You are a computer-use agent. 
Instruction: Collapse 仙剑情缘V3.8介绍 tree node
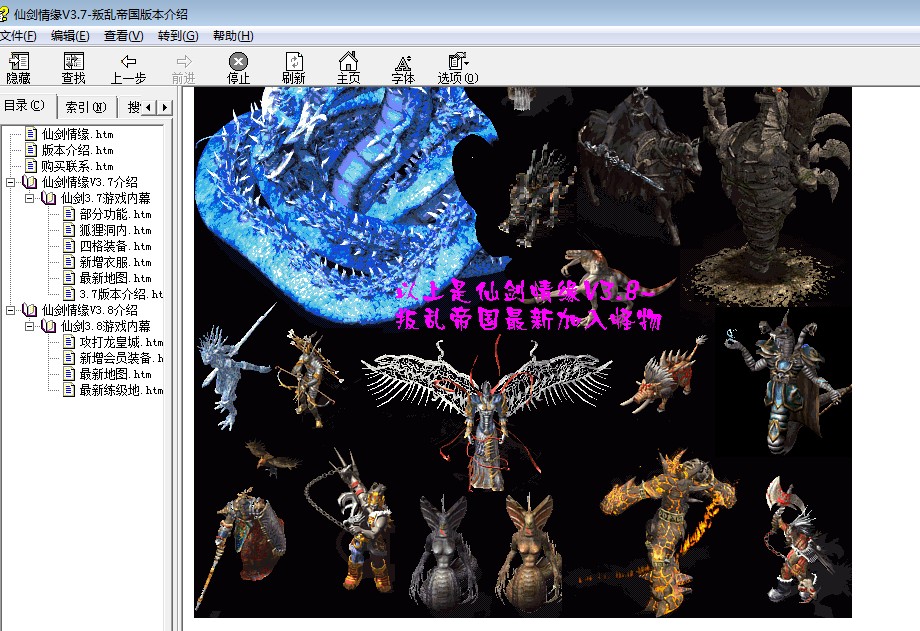coord(11,310)
